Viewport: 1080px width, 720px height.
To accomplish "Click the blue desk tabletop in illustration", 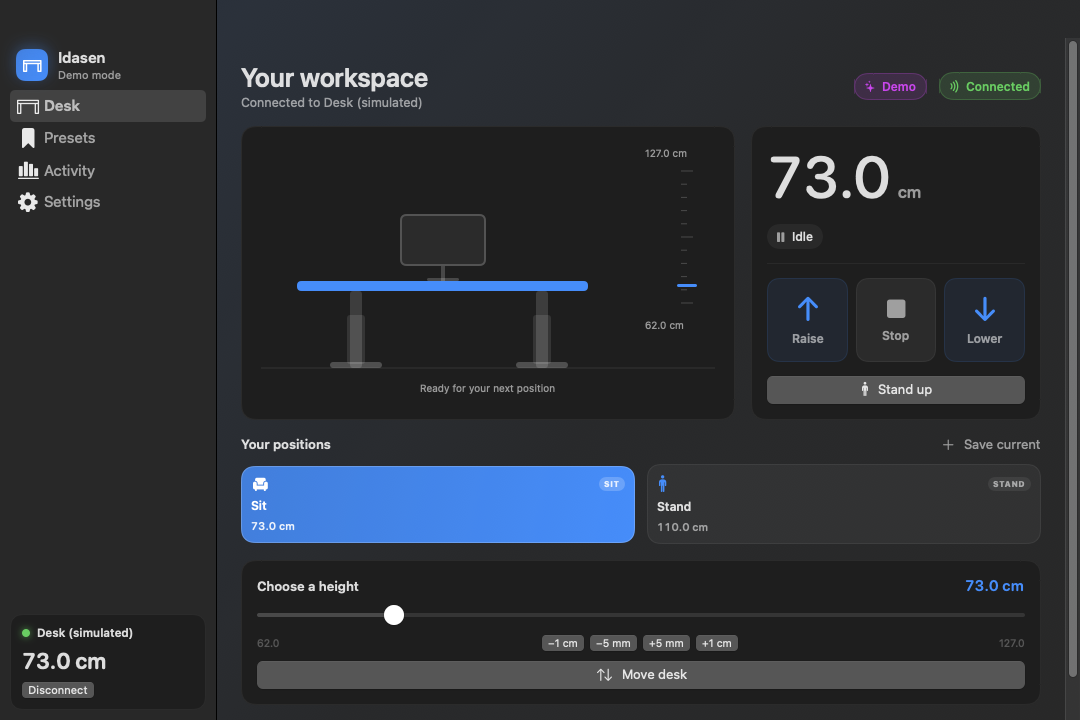I will [442, 286].
